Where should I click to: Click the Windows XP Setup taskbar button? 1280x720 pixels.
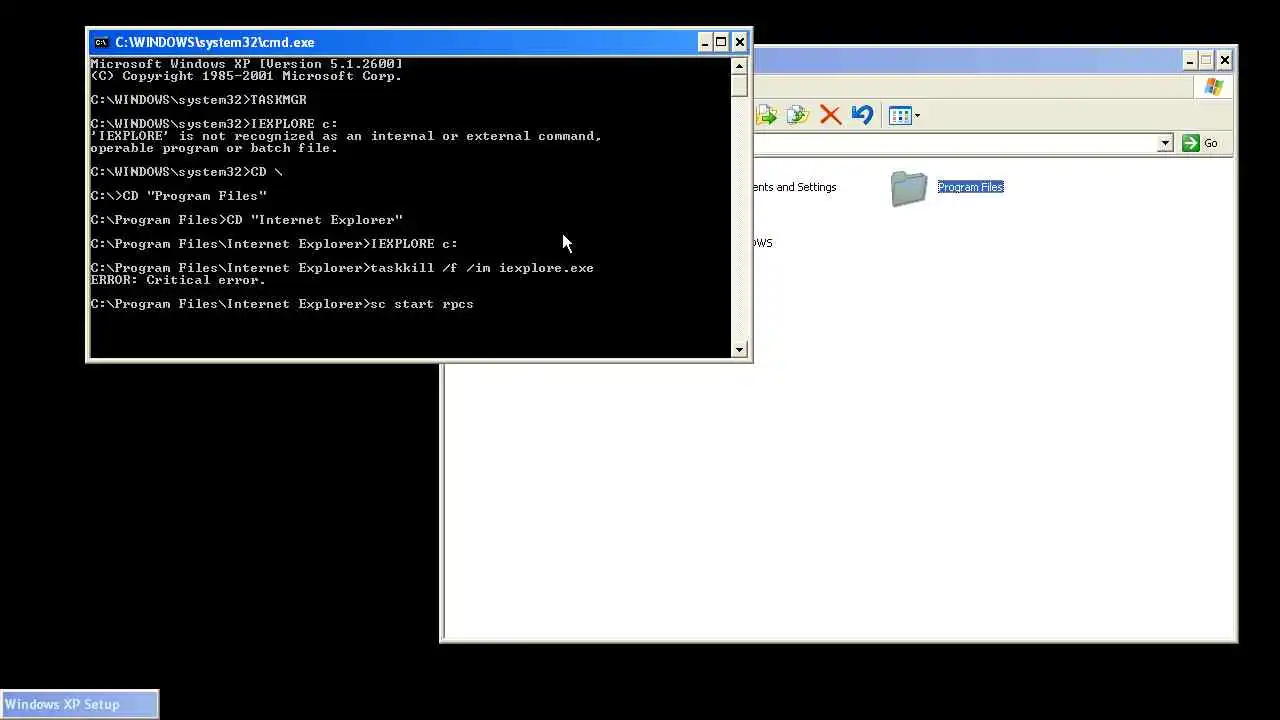80,704
